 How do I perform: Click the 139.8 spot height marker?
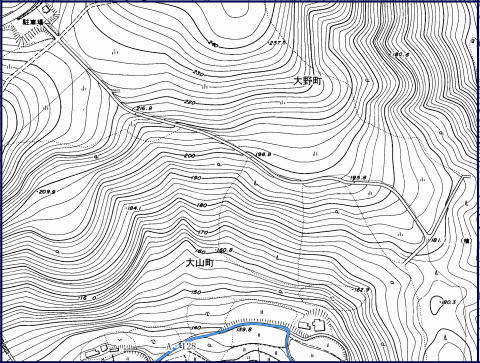[236, 329]
